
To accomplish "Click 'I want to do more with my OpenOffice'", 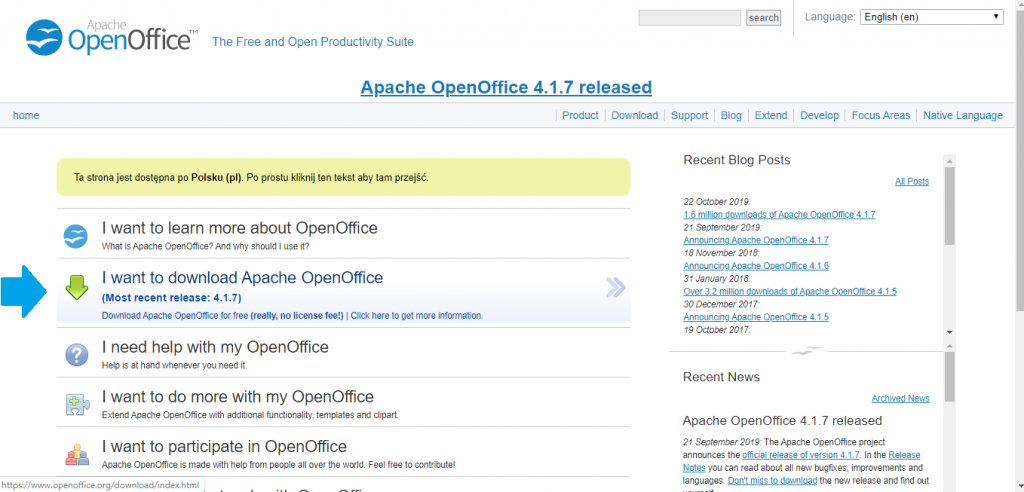I will pos(238,397).
